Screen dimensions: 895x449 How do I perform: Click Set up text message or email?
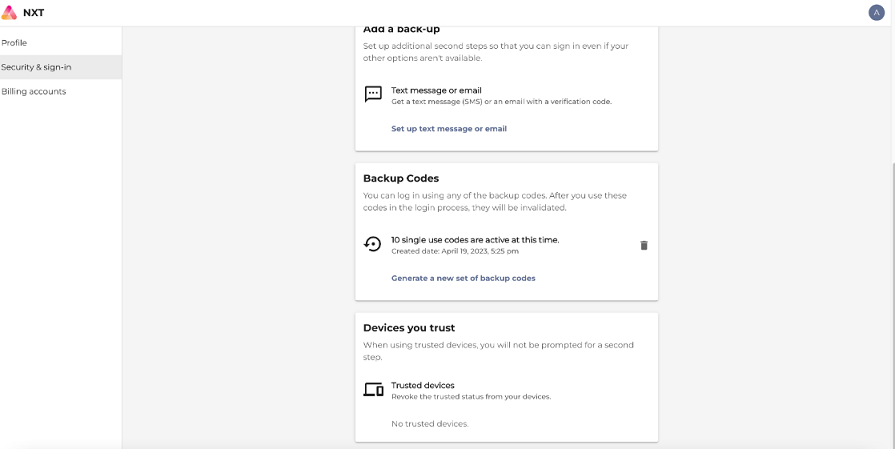point(449,129)
